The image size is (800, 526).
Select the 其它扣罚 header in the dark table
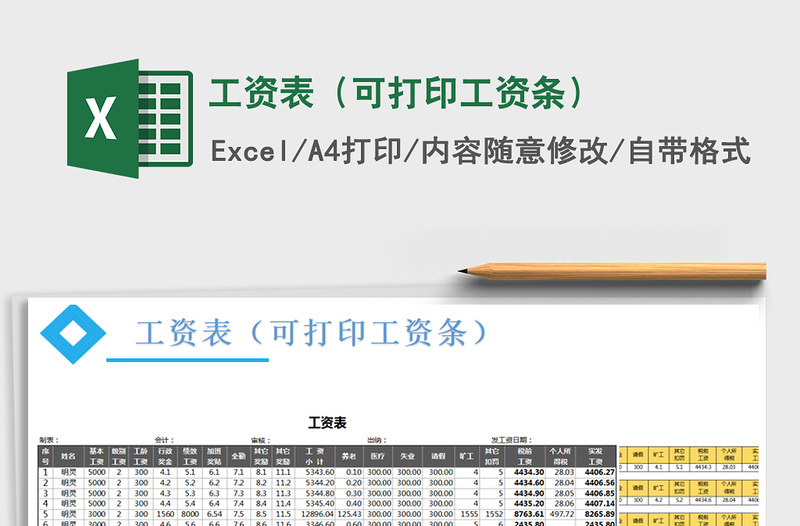(x=492, y=456)
